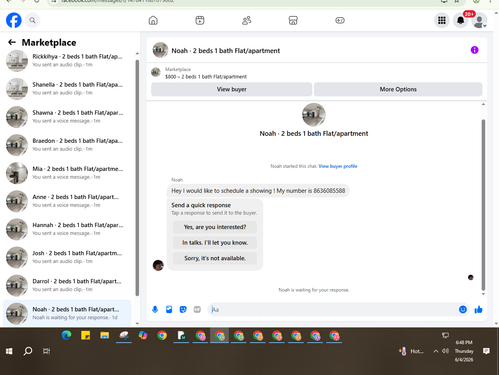Open Braedon's 2 beds conversation
The height and width of the screenshot is (375, 499).
68,145
